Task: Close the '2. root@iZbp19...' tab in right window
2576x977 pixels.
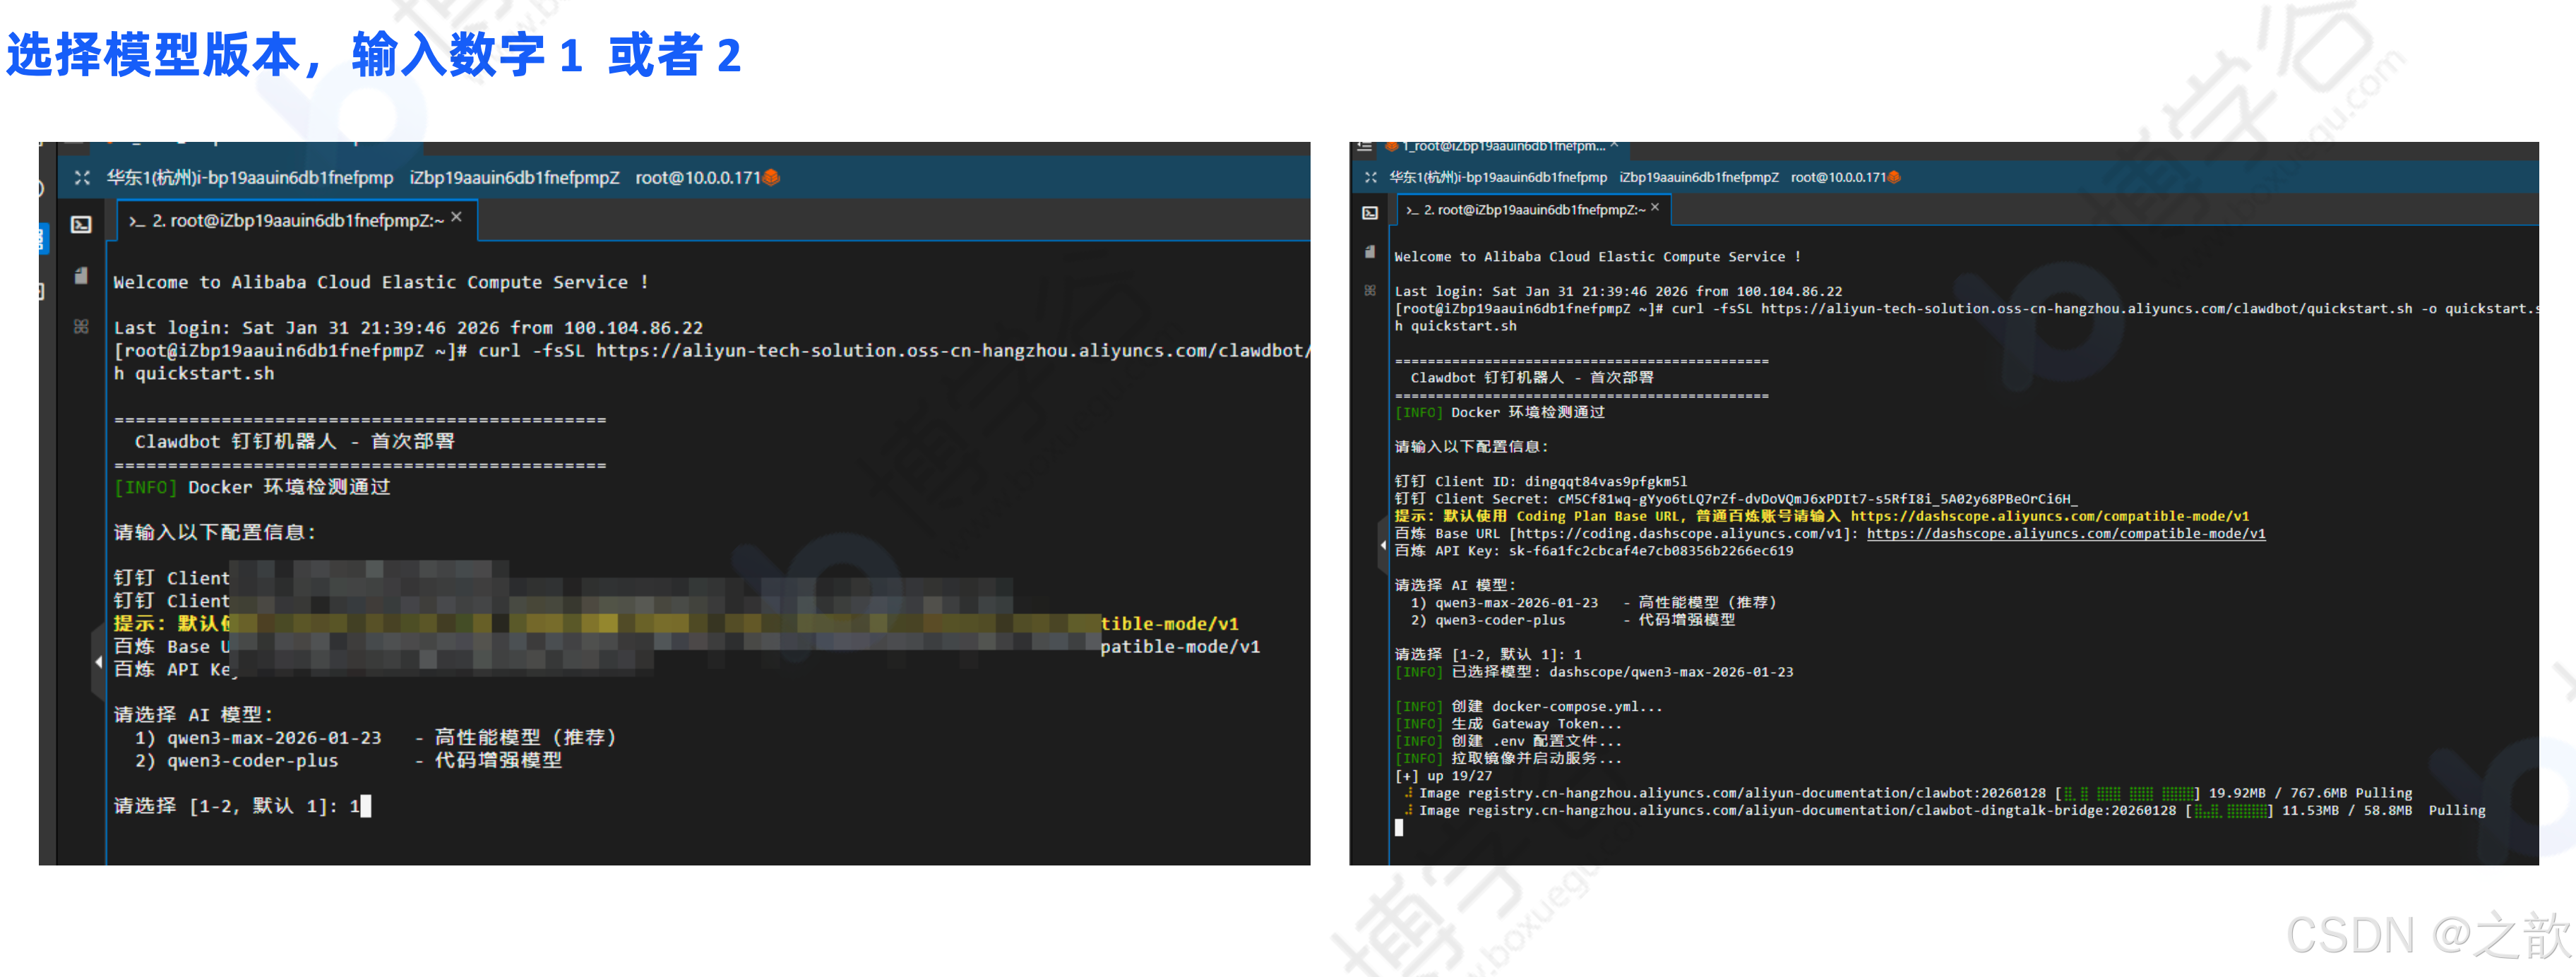Action: [x=1655, y=207]
